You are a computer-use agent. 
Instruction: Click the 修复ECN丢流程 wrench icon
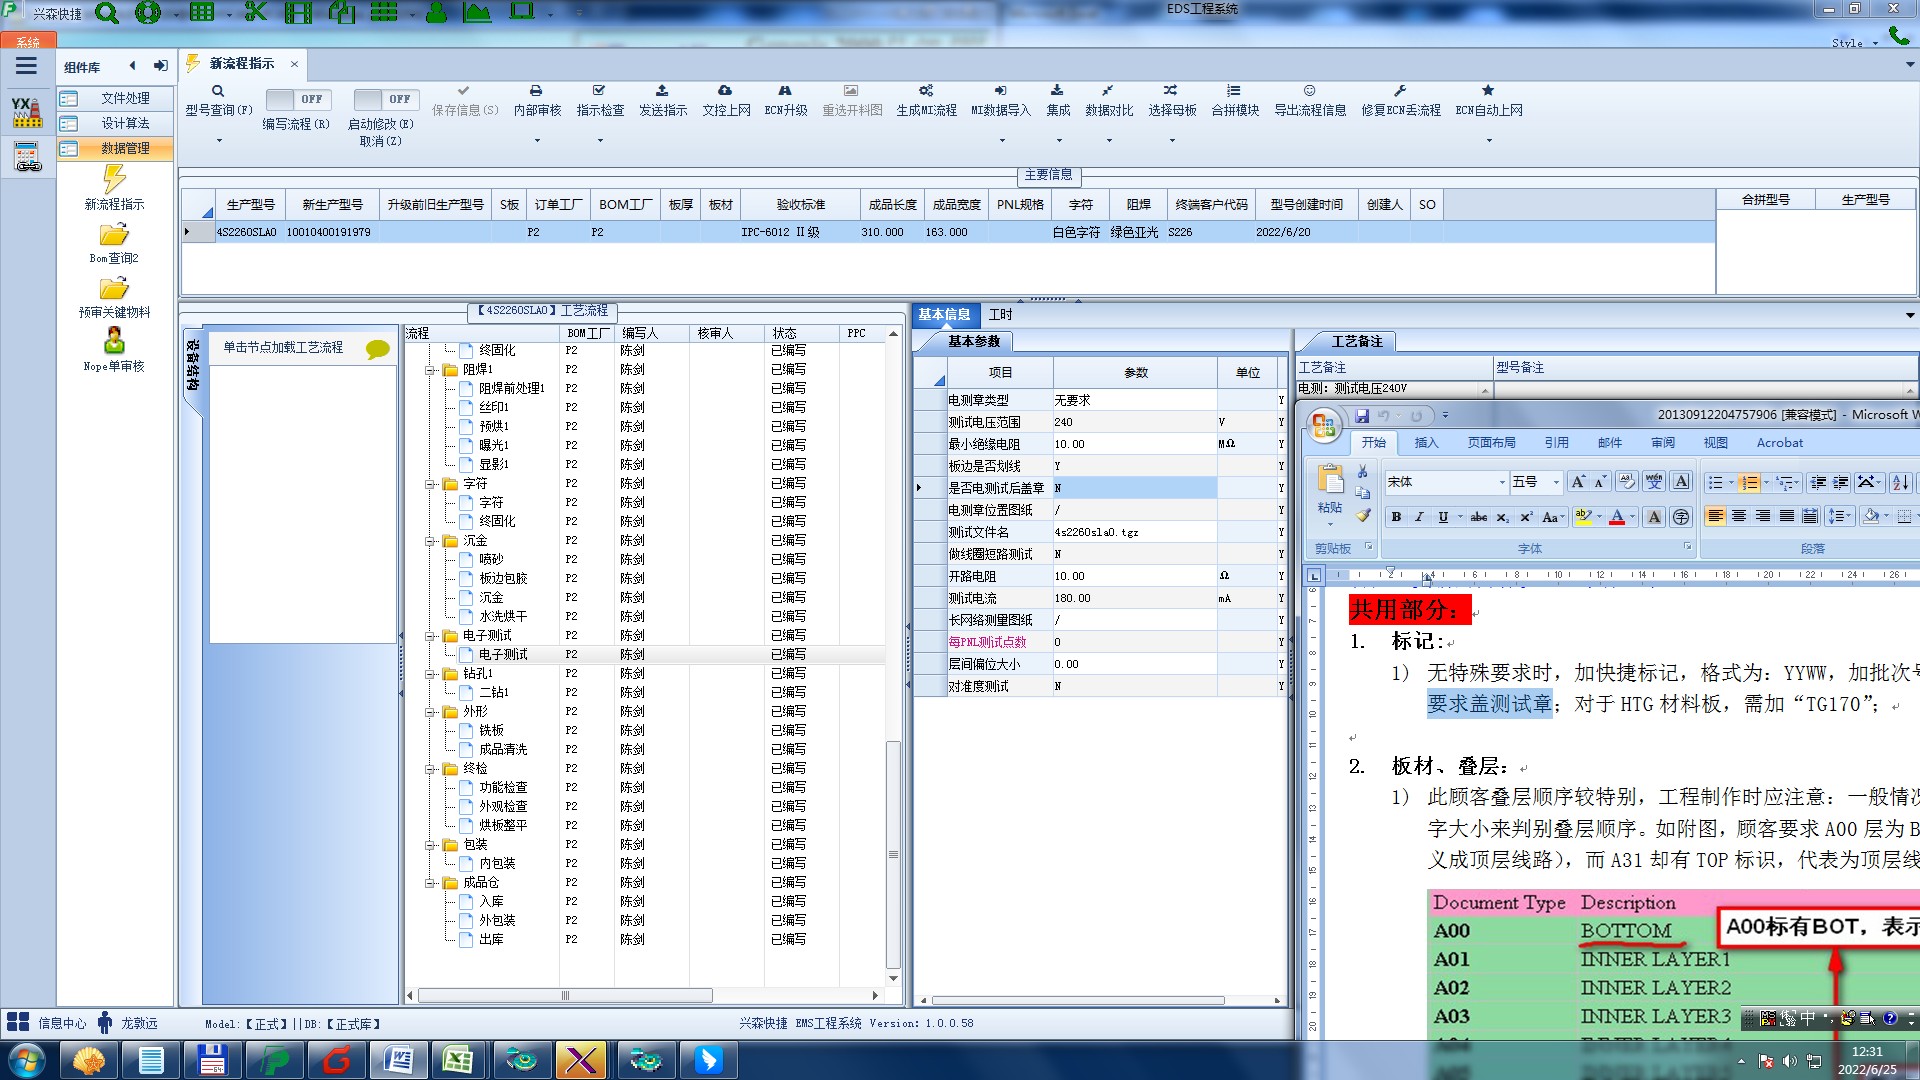click(x=1400, y=91)
